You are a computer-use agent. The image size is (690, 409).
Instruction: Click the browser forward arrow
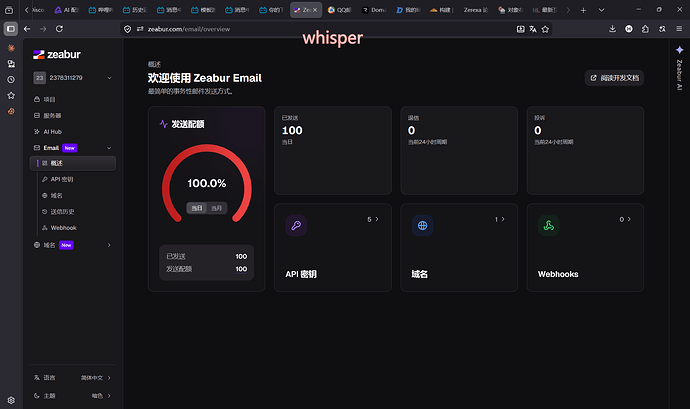point(43,29)
